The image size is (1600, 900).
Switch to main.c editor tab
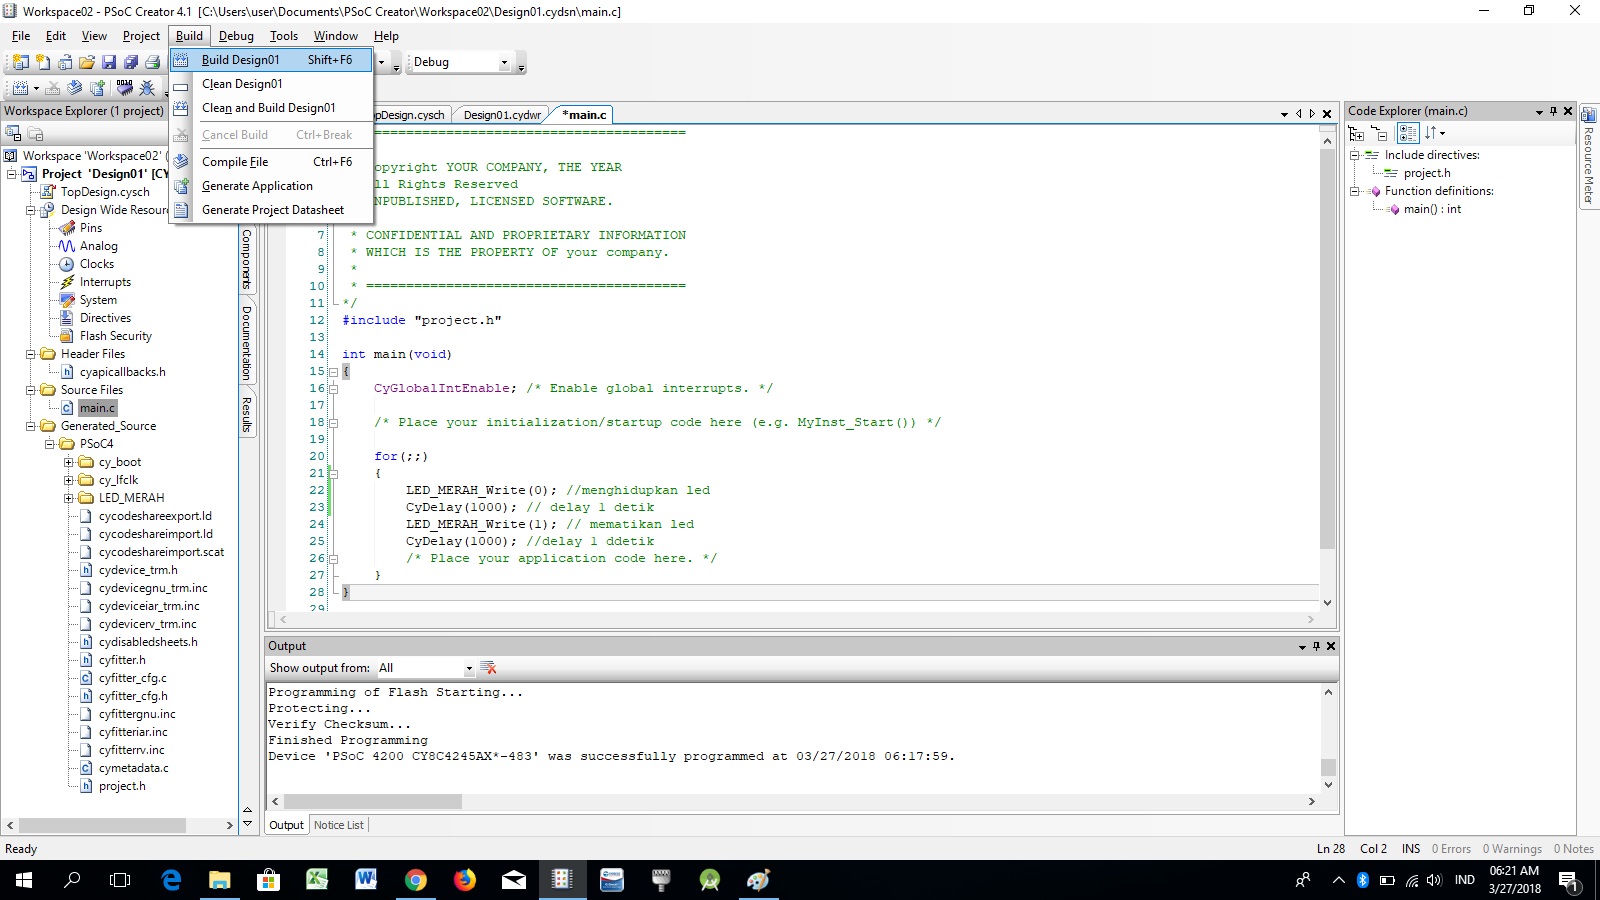click(583, 115)
